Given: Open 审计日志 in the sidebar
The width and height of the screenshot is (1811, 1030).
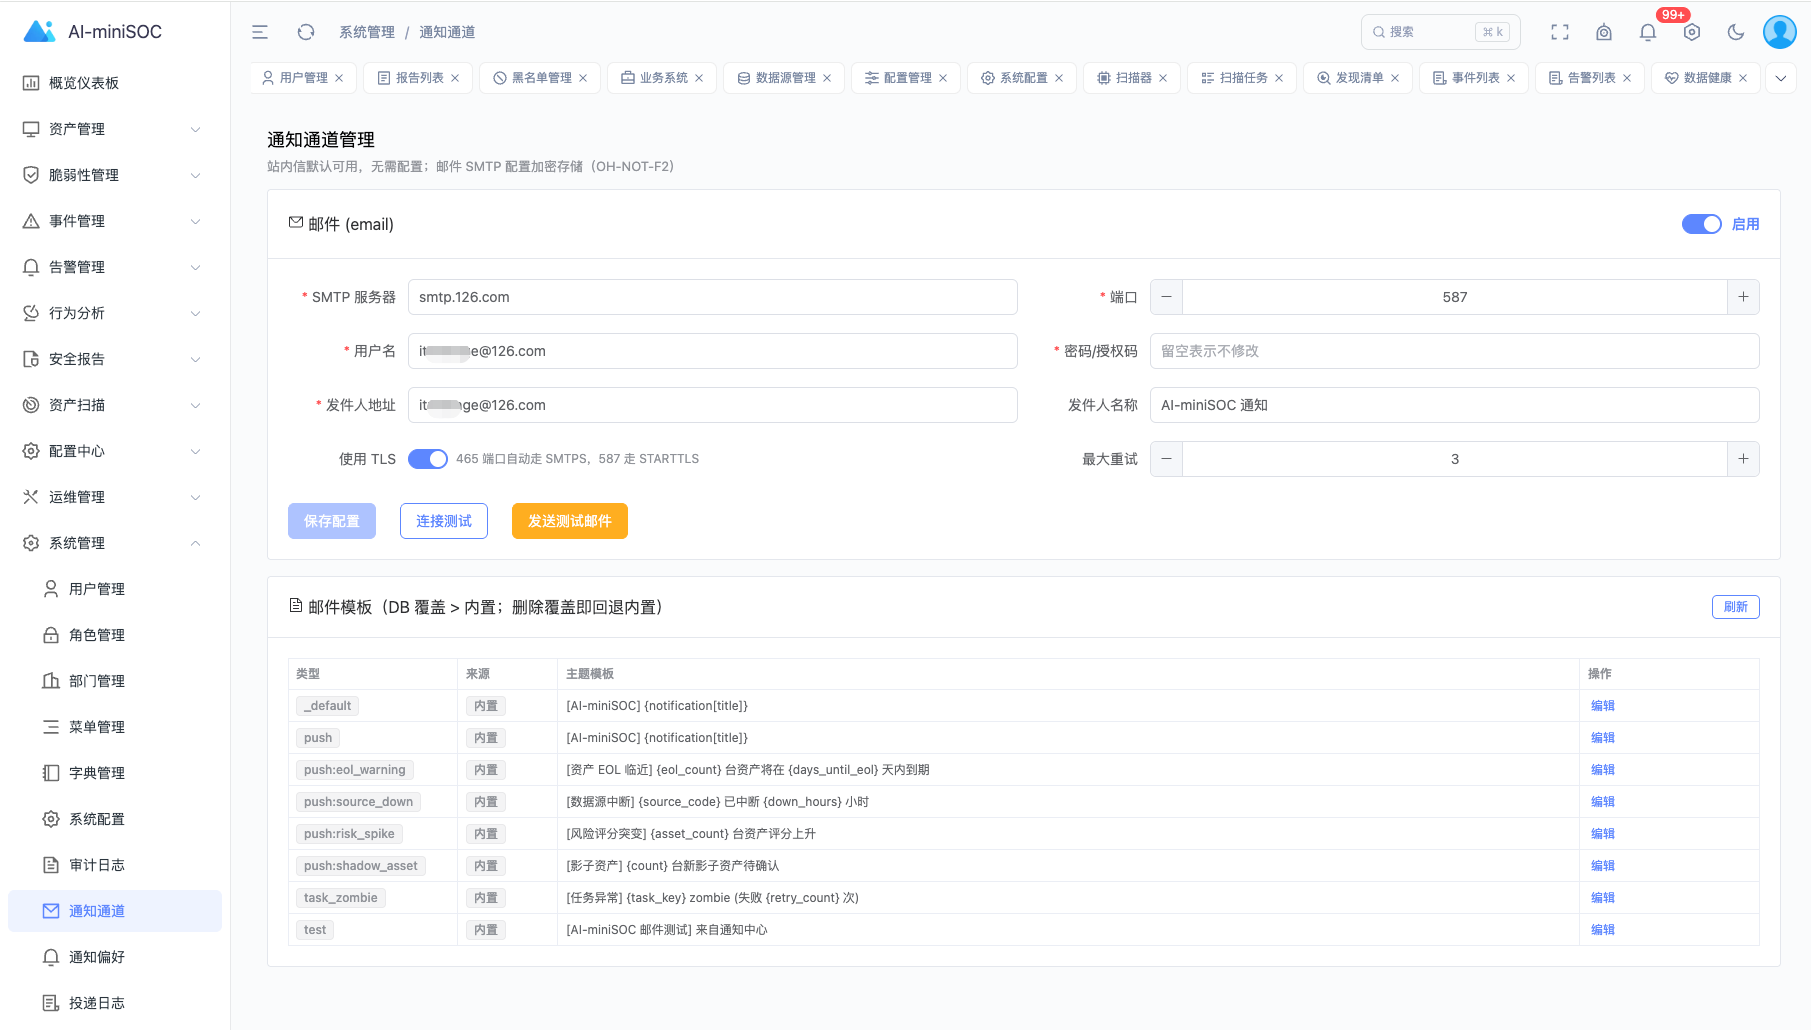Looking at the screenshot, I should pos(115,865).
